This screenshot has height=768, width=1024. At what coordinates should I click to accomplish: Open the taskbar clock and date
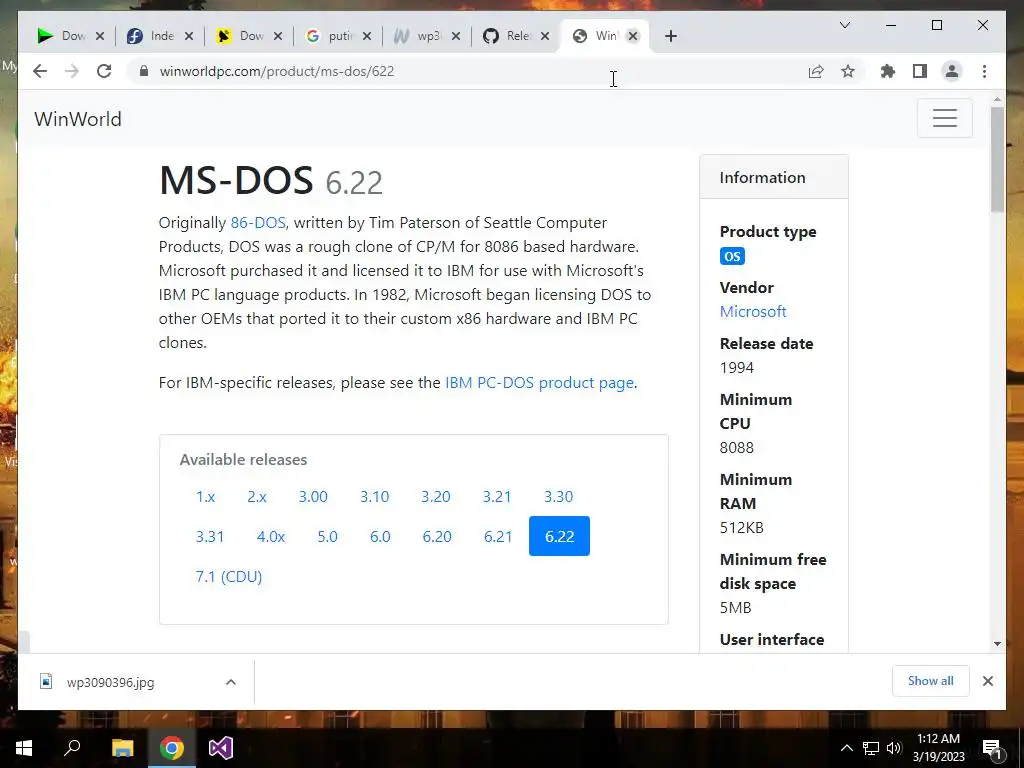click(x=938, y=748)
